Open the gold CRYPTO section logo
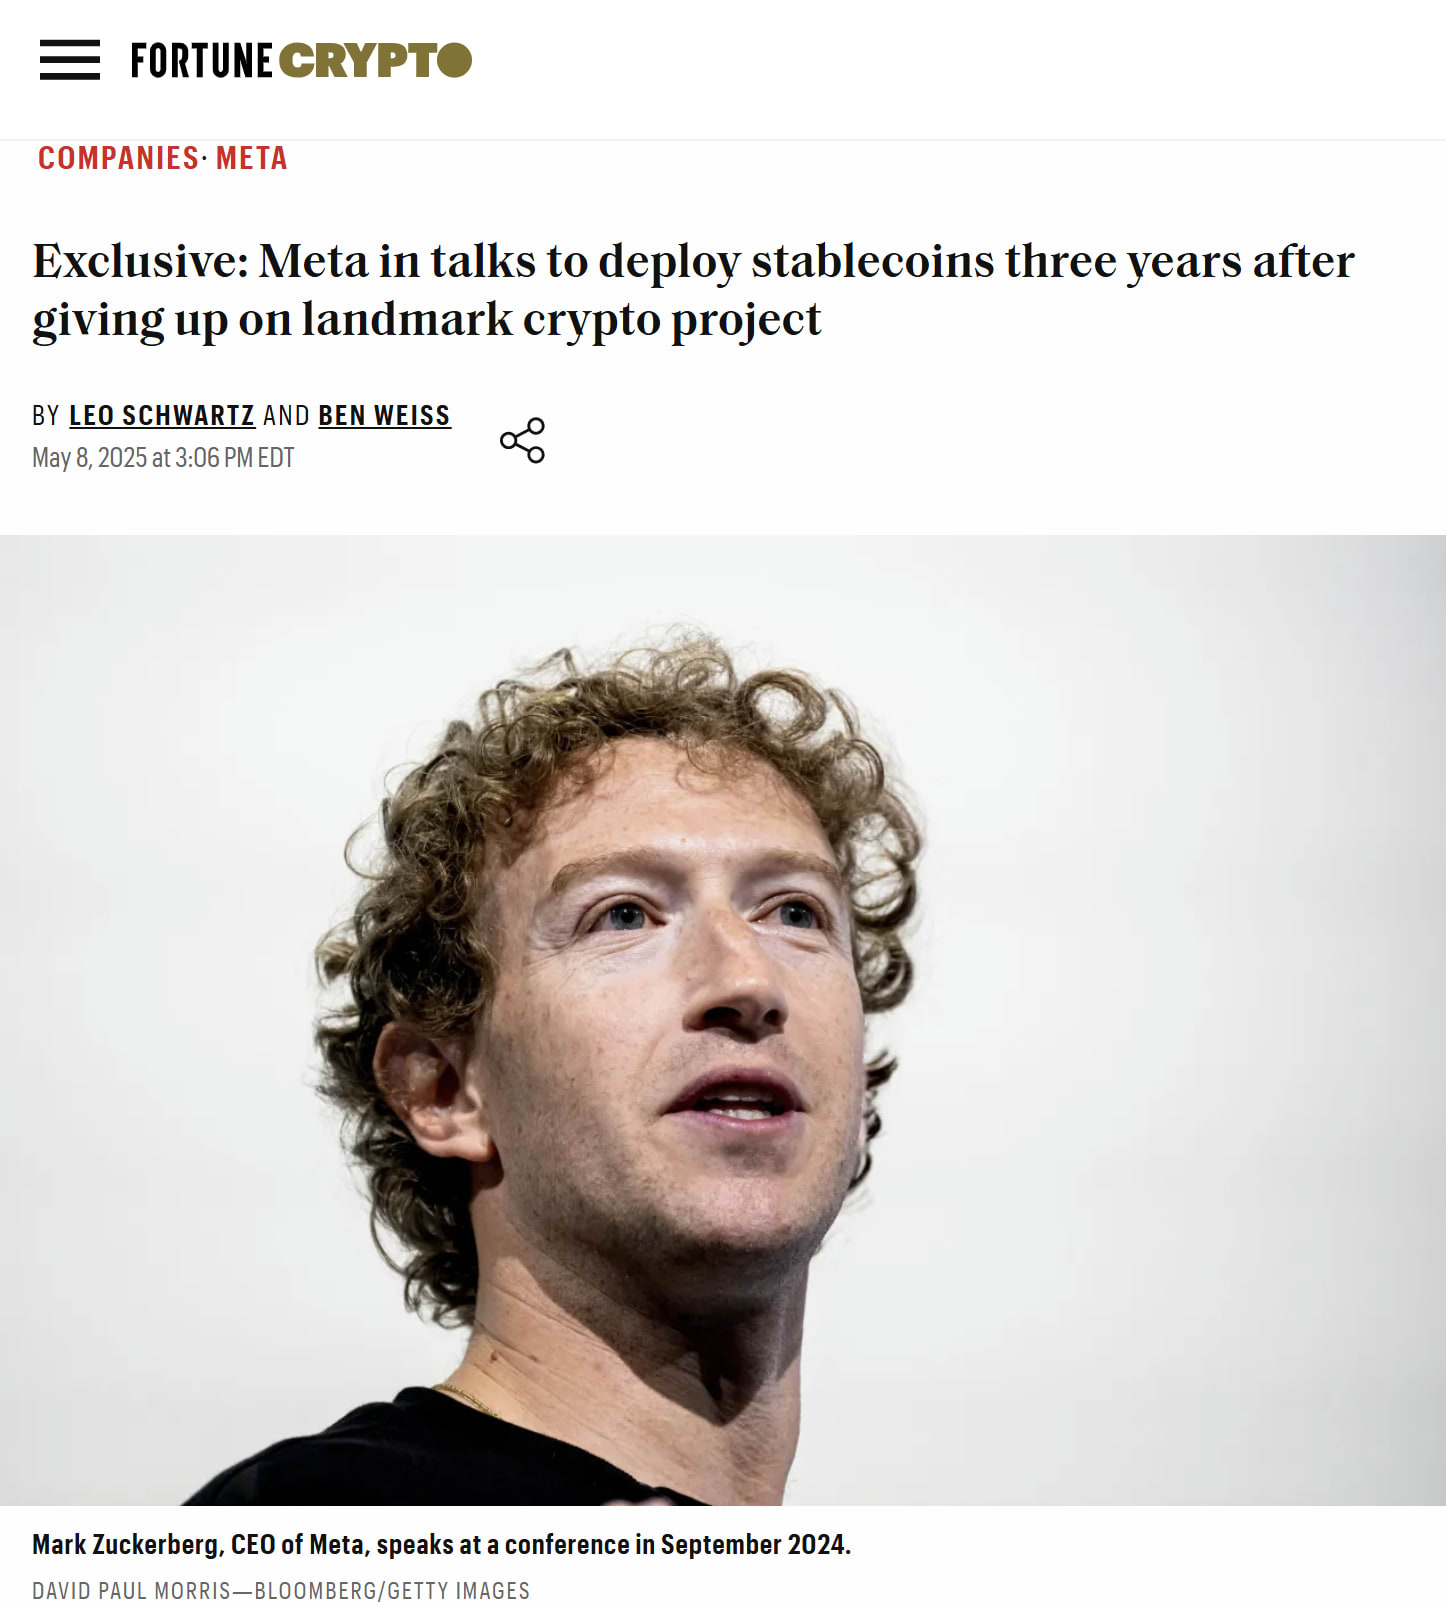1446x1606 pixels. (375, 61)
